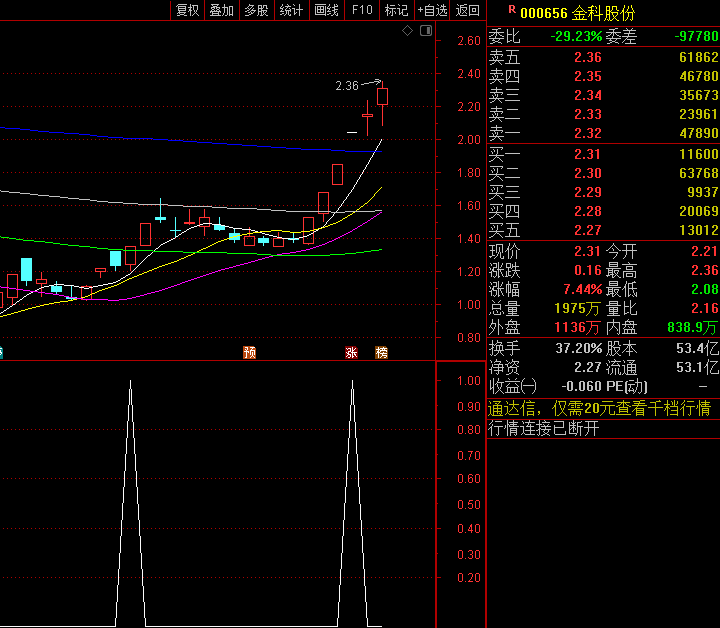Click the 收益(一) -0.060 value
Viewport: 720px width, 628px height.
[581, 387]
